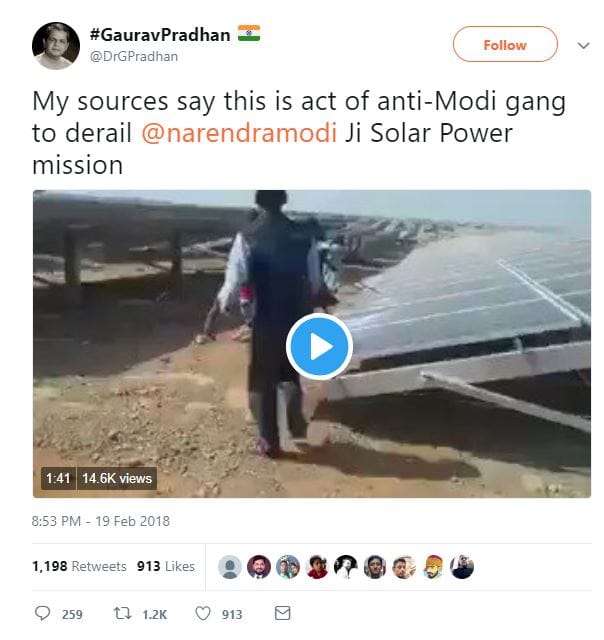
Task: Play the solar panel video
Action: (318, 346)
